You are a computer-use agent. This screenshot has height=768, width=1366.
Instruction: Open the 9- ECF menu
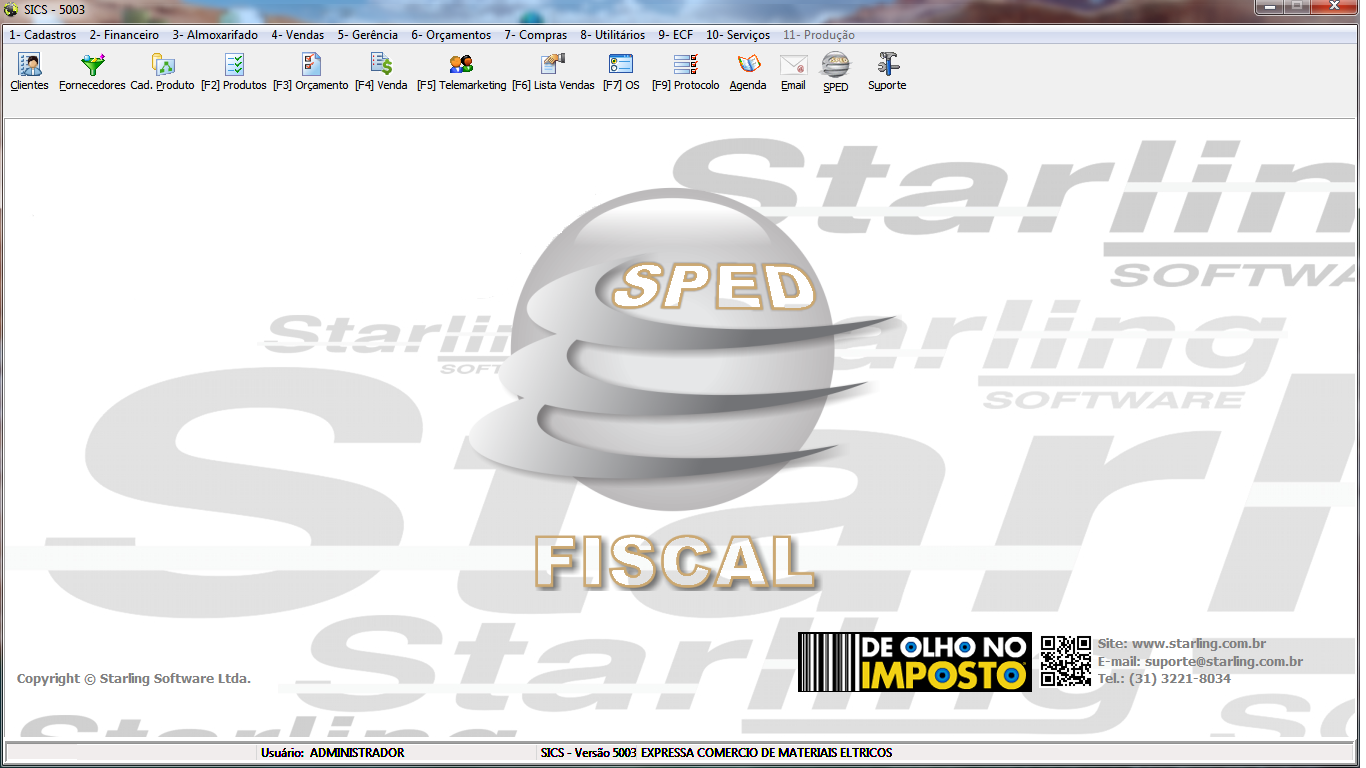pos(675,35)
